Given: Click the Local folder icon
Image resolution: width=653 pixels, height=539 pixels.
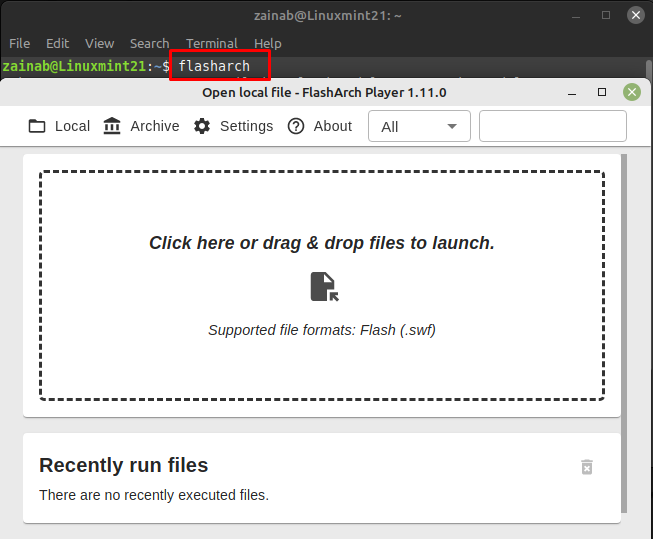Looking at the screenshot, I should pos(37,126).
